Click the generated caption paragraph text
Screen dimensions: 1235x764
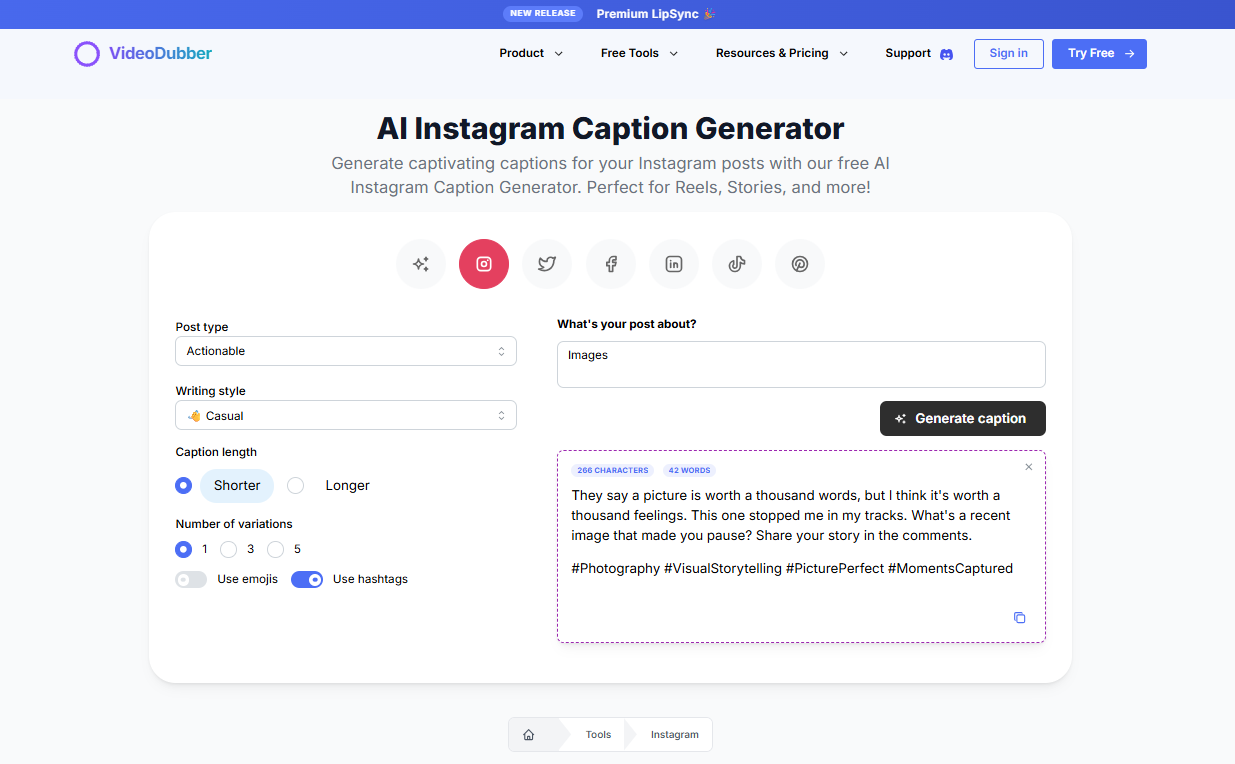[791, 515]
